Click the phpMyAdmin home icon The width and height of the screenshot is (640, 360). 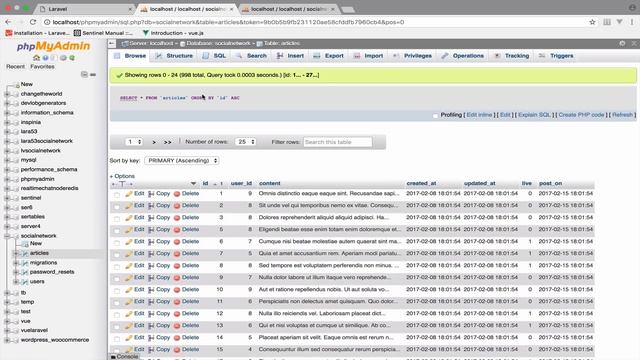point(36,58)
